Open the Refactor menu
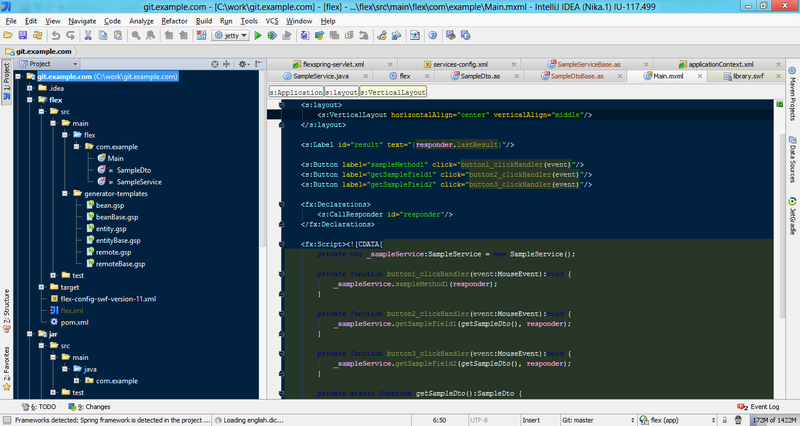The height and width of the screenshot is (426, 800). (174, 21)
